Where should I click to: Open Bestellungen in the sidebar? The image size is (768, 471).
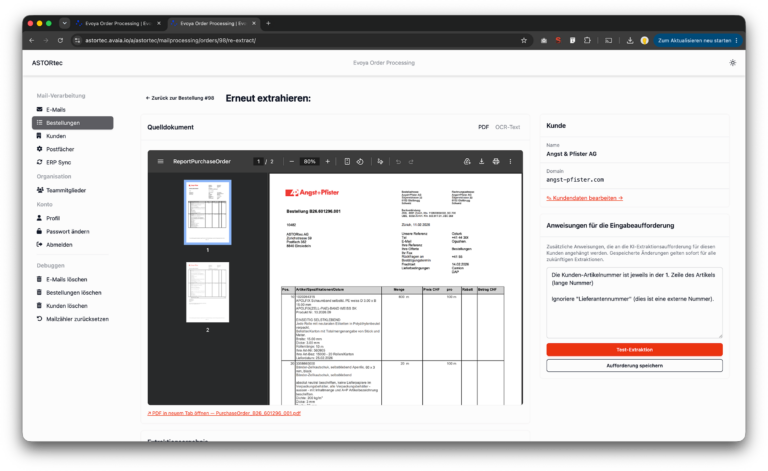[x=72, y=123]
